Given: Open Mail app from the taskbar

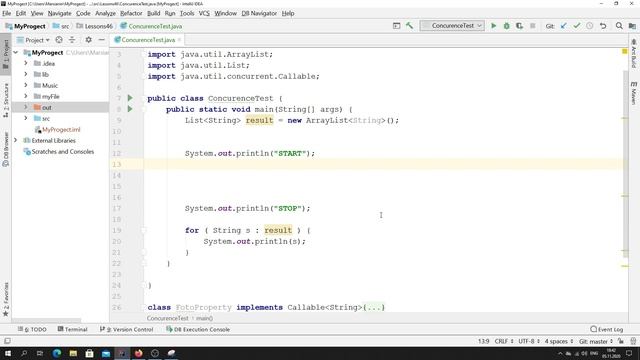Looking at the screenshot, I should (x=106, y=353).
